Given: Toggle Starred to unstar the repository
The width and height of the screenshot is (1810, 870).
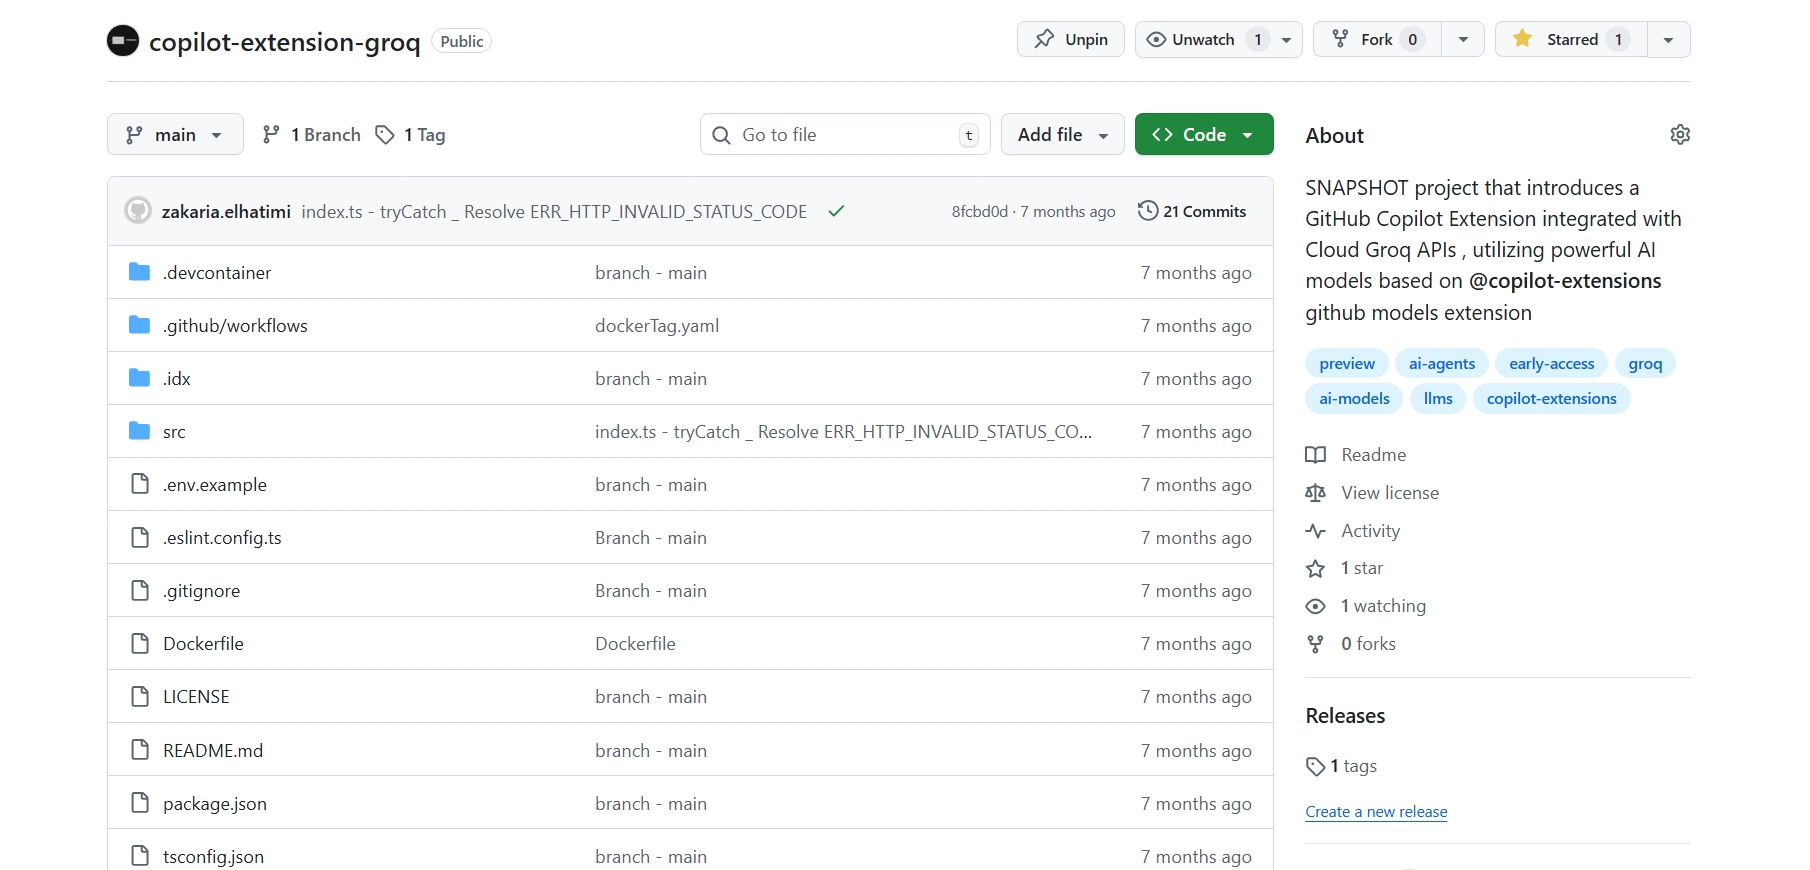Looking at the screenshot, I should pyautogui.click(x=1571, y=39).
